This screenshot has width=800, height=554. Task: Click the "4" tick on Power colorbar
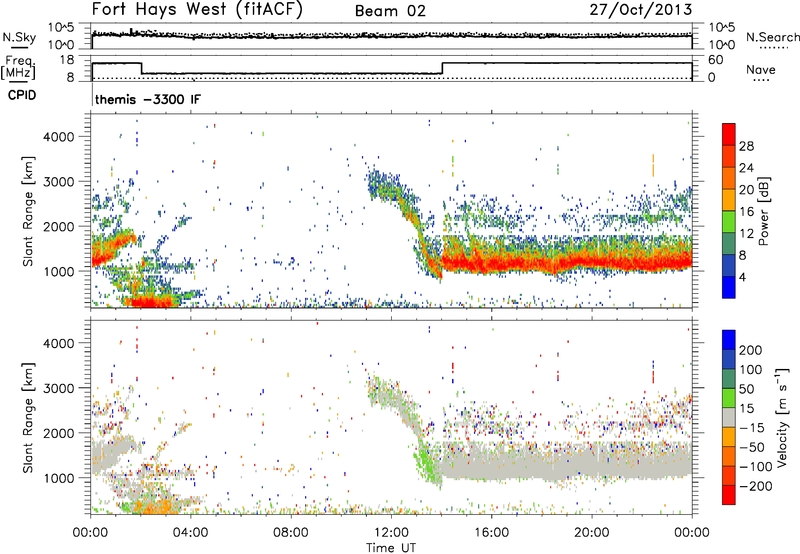coord(743,277)
